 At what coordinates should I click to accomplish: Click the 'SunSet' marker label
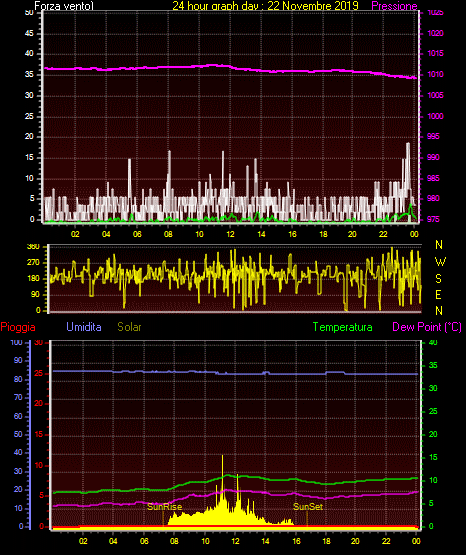pyautogui.click(x=308, y=507)
